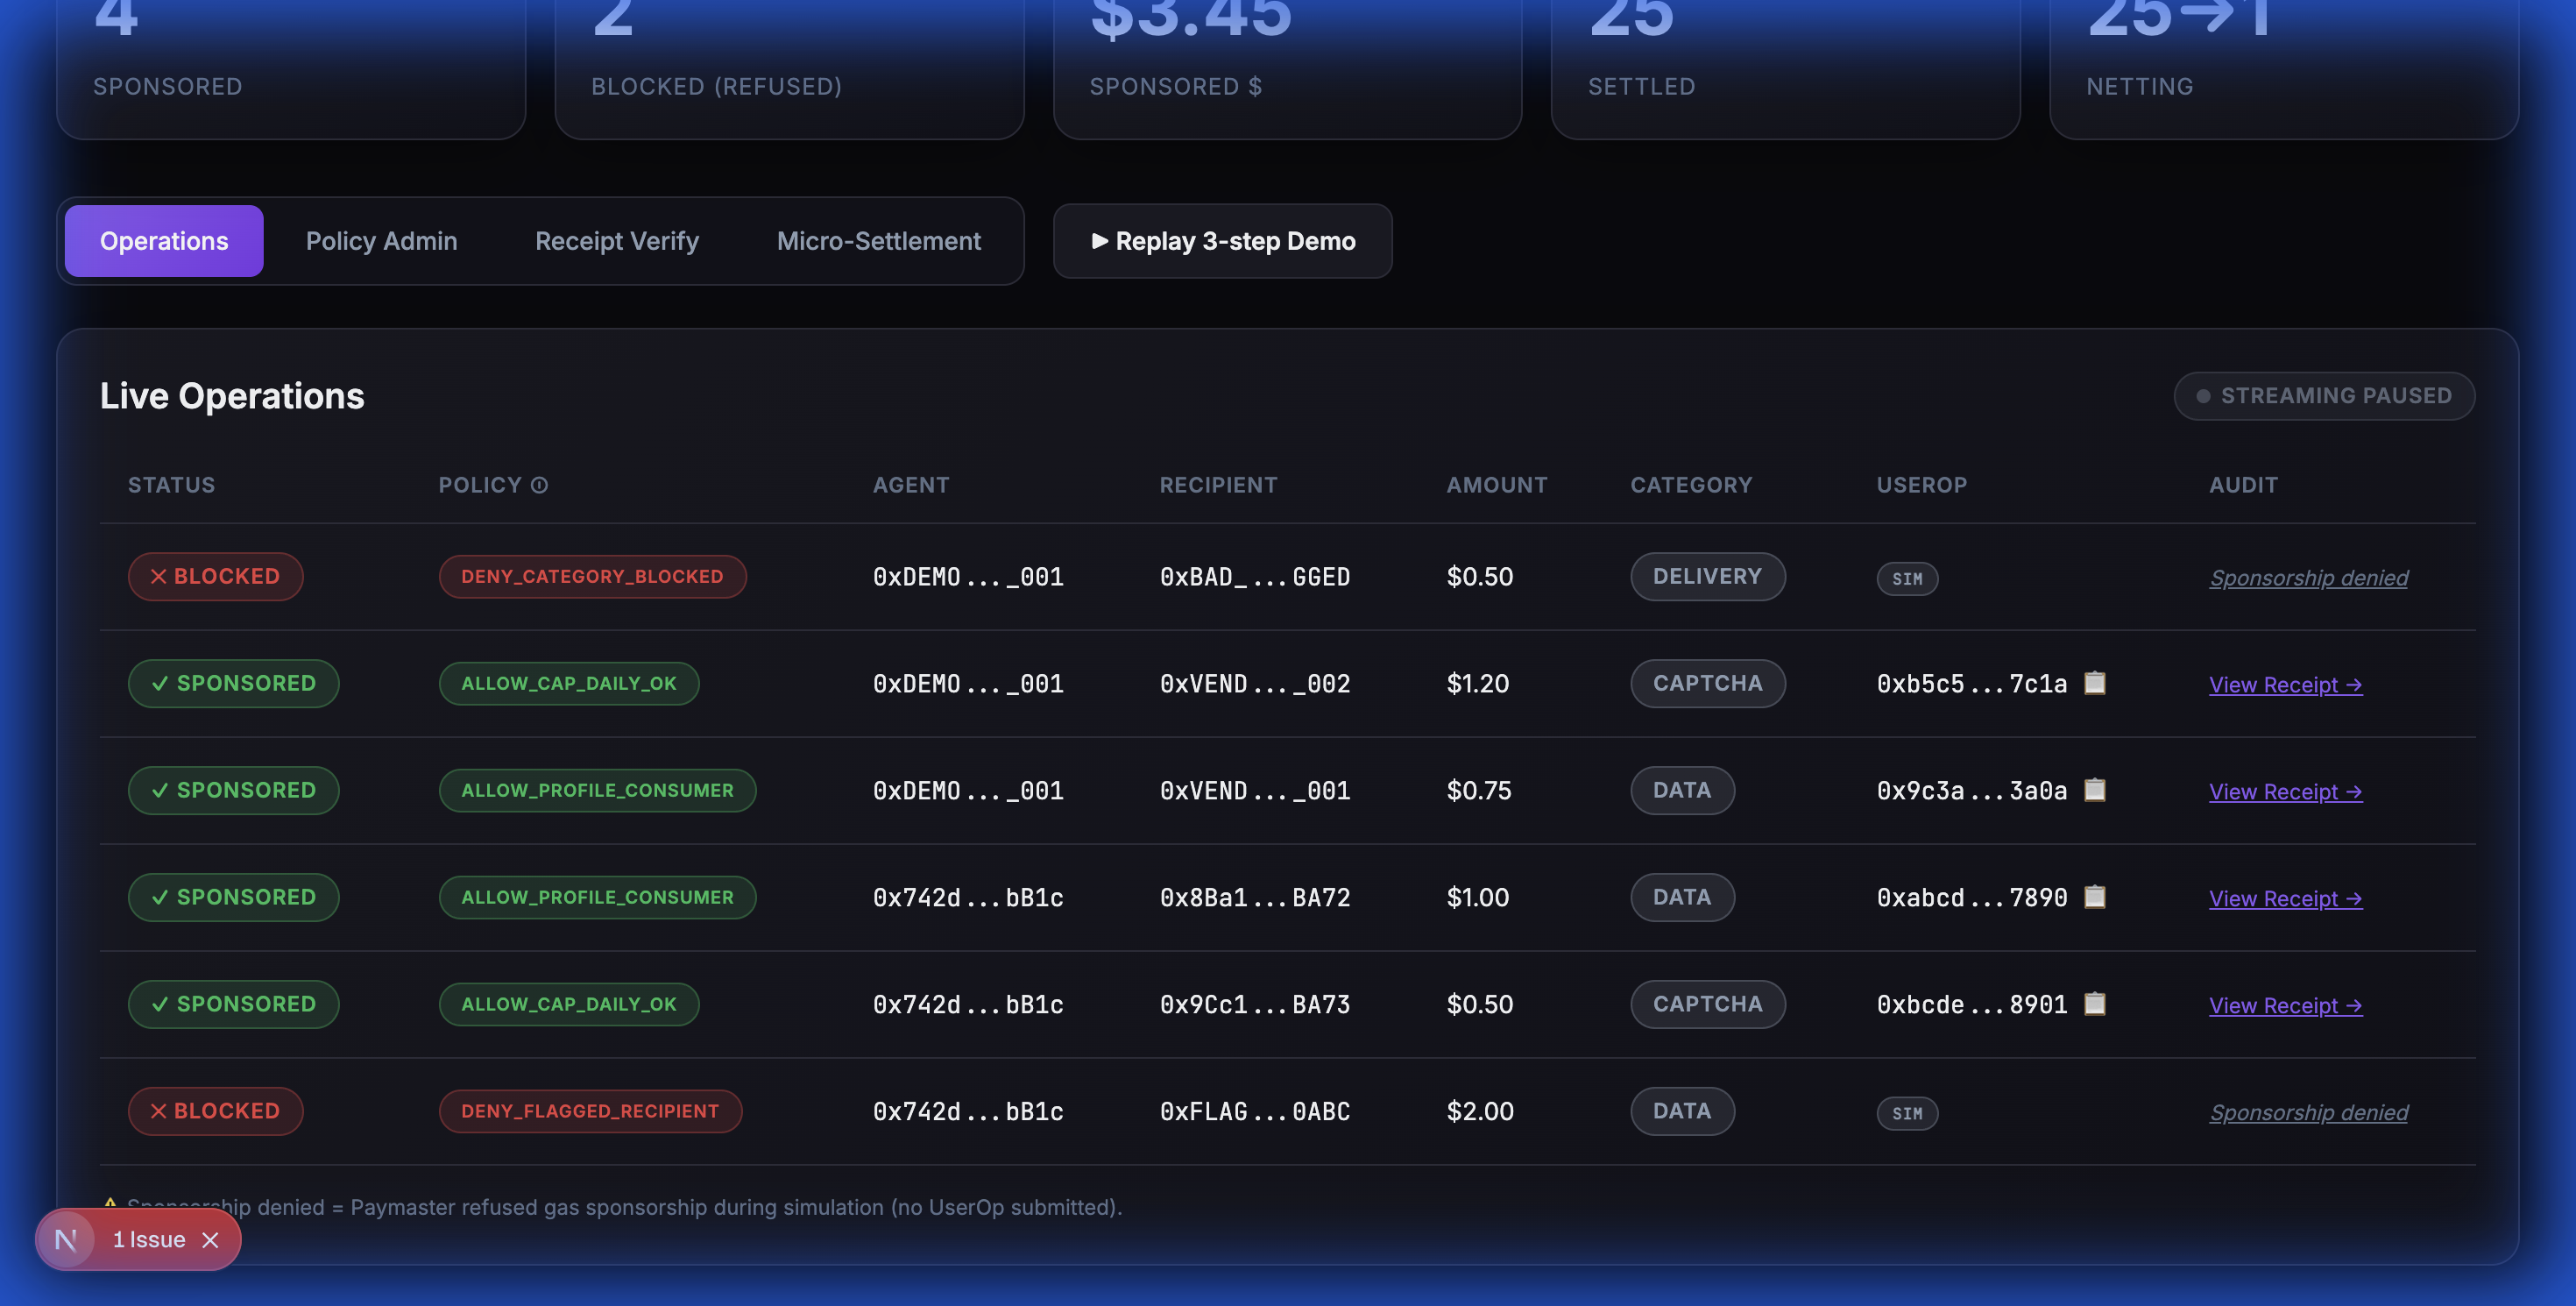Open View Receipt for $1.00 DATA row
2576x1306 pixels.
(2284, 899)
